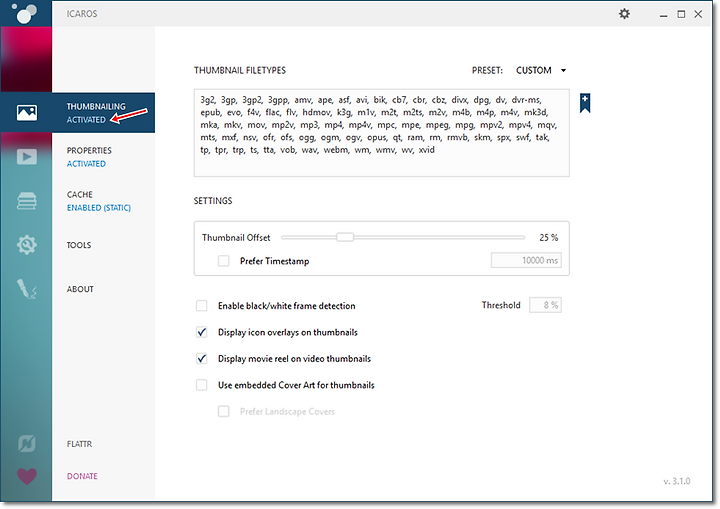Click the Threshold label
The image size is (720, 509).
pos(501,305)
